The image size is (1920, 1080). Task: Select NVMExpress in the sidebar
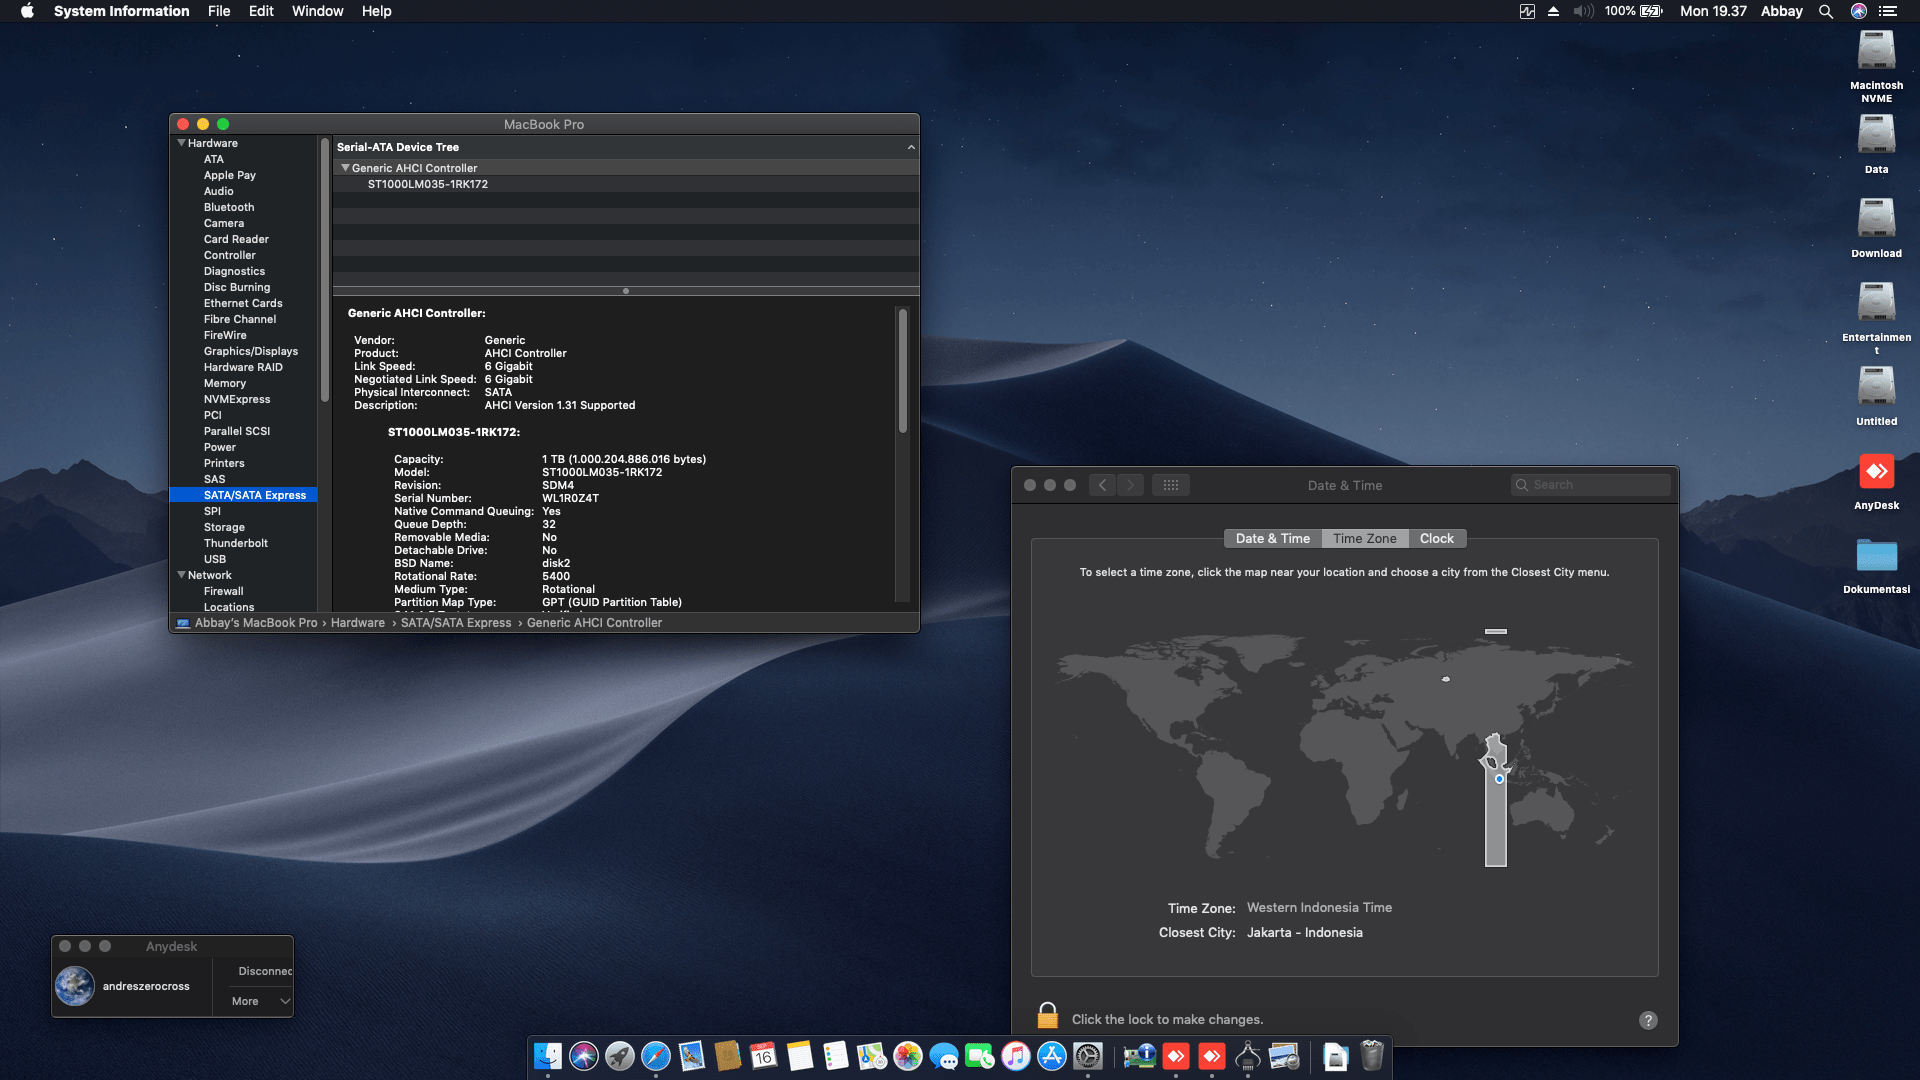(237, 399)
